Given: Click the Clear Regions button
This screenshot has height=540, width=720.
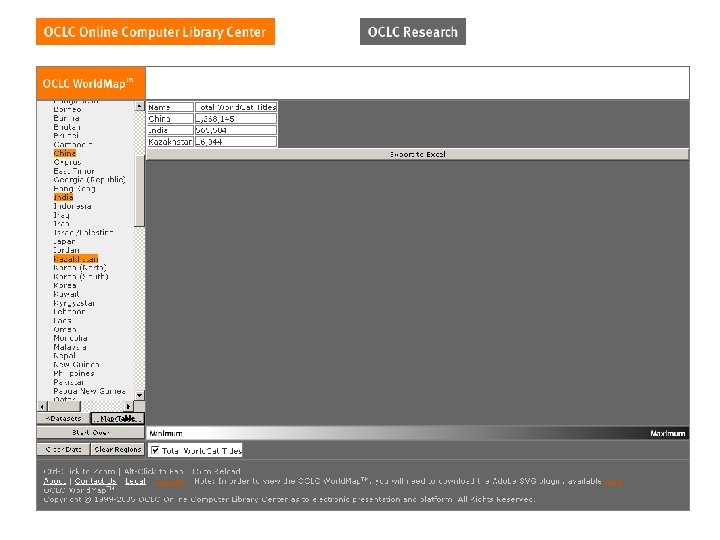Looking at the screenshot, I should [118, 449].
